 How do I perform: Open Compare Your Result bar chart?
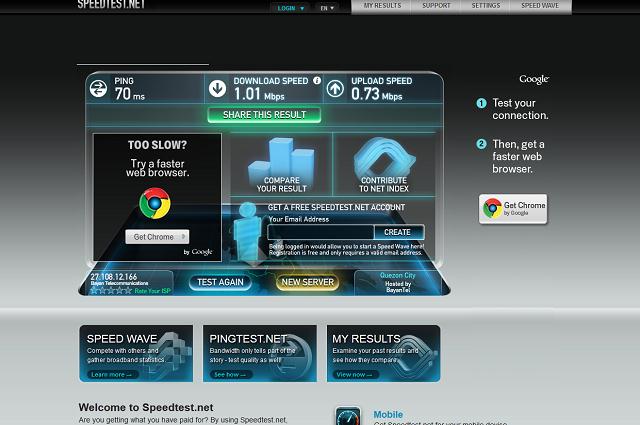pos(281,165)
